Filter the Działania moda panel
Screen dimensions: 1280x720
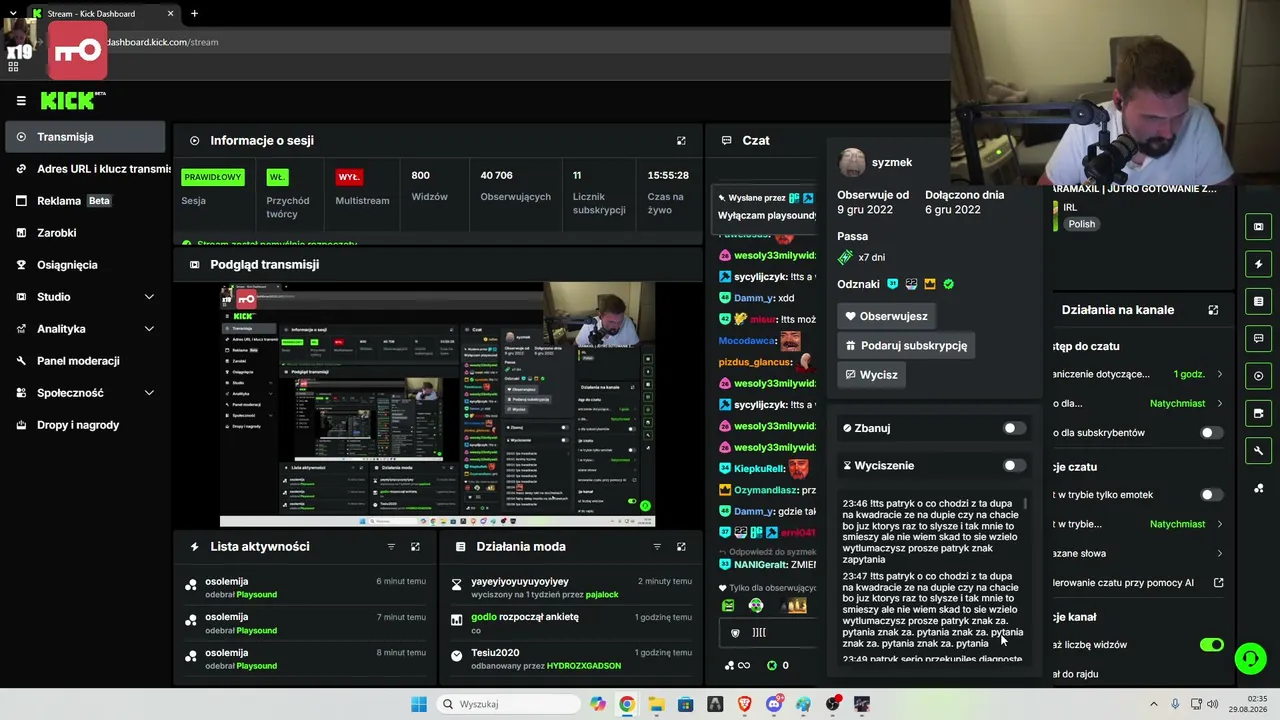pos(657,547)
